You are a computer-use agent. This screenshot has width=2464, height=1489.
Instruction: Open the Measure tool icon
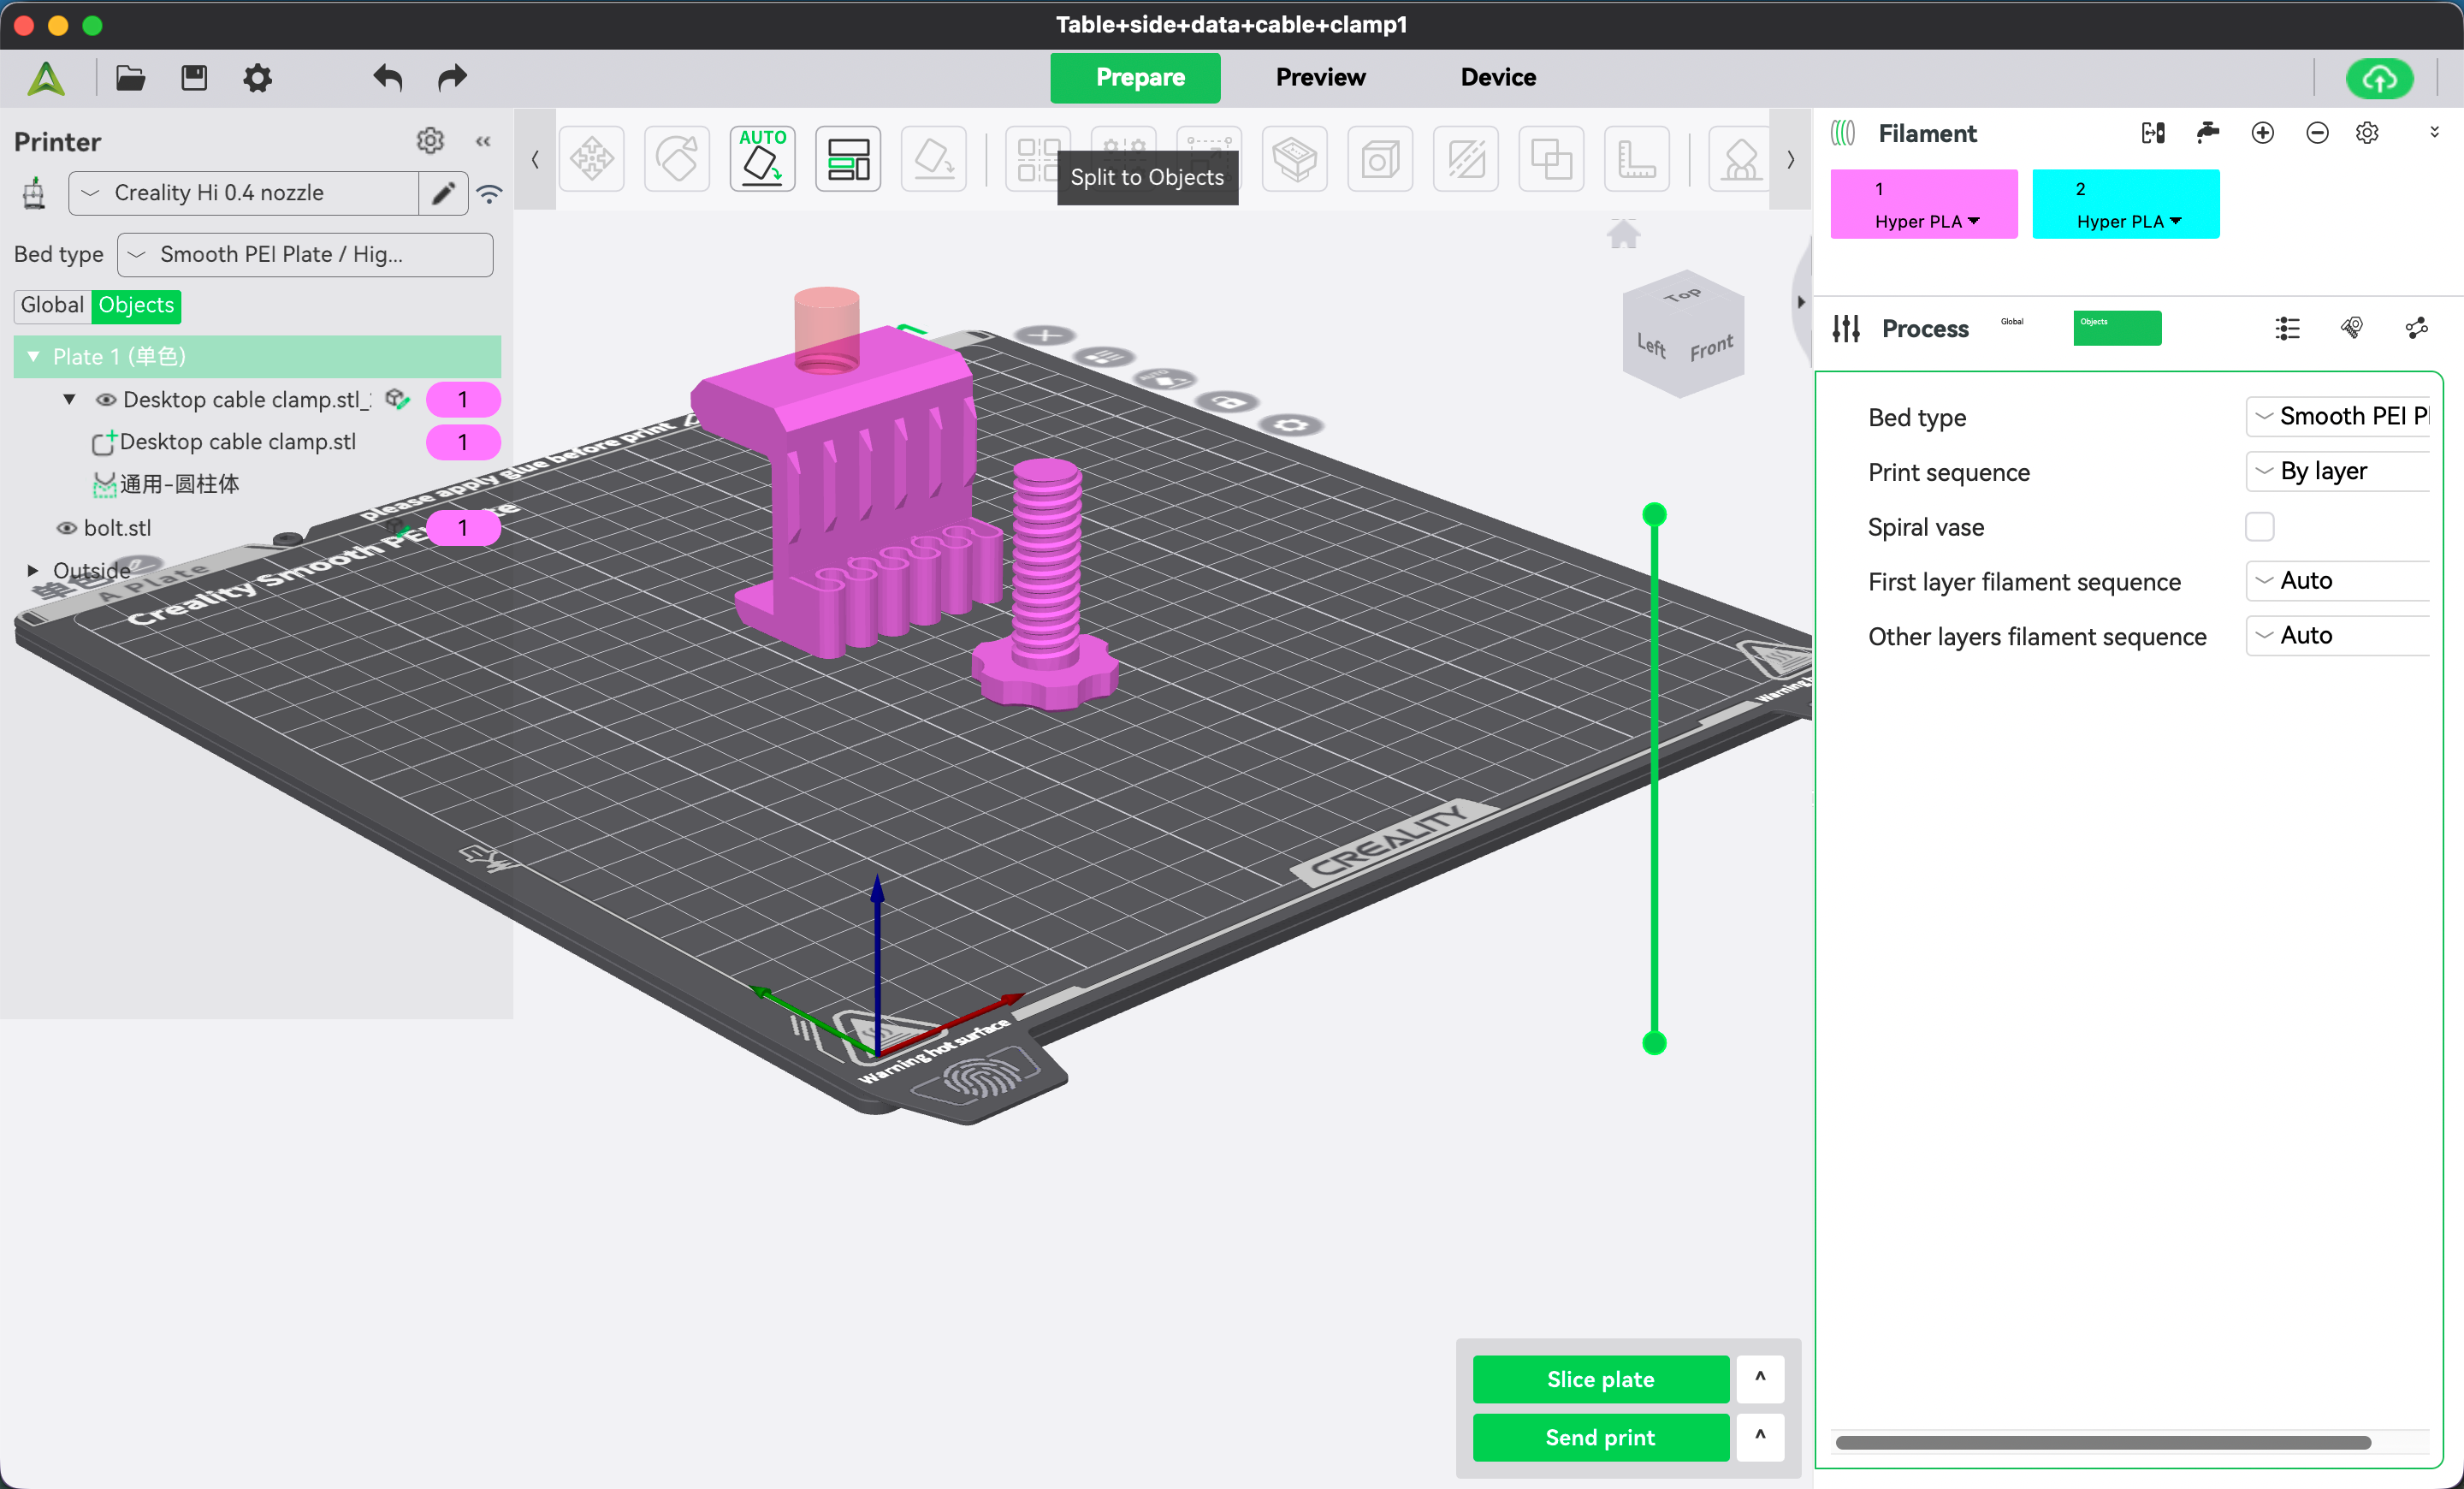click(1636, 158)
